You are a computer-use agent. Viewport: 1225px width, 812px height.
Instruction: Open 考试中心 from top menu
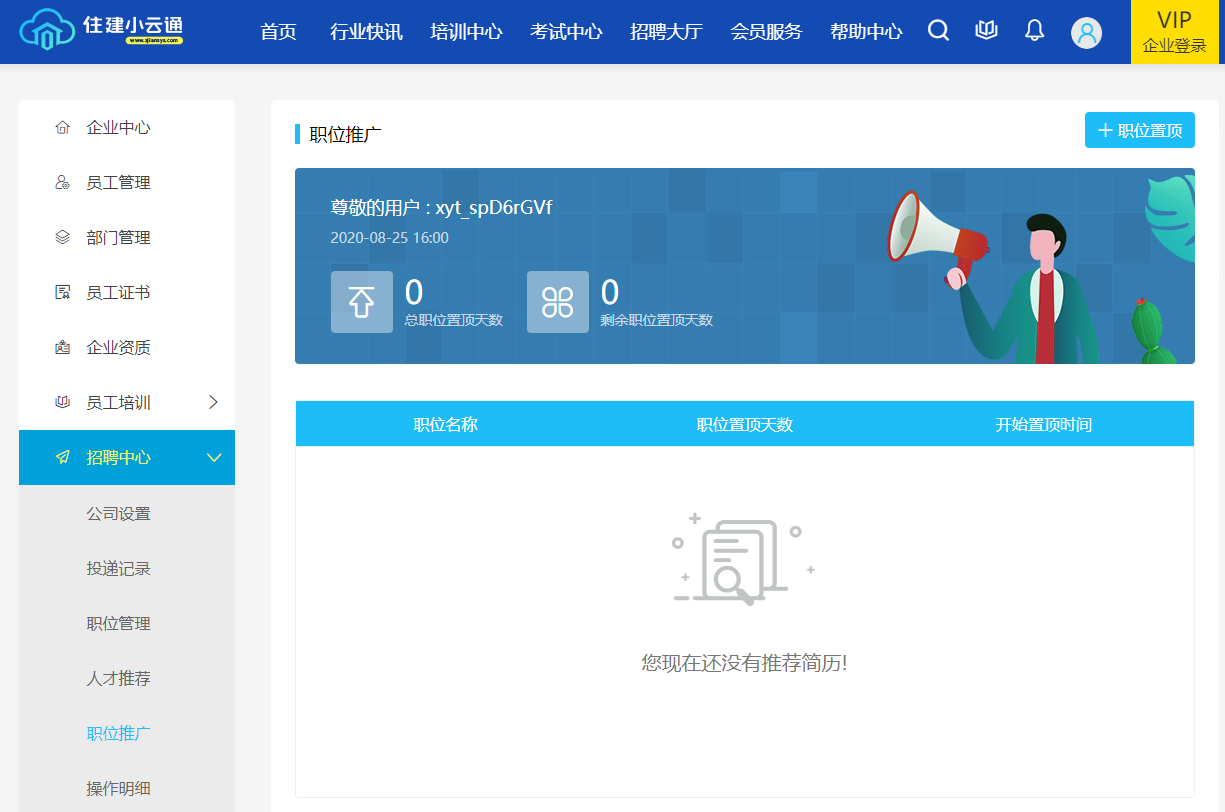click(566, 32)
